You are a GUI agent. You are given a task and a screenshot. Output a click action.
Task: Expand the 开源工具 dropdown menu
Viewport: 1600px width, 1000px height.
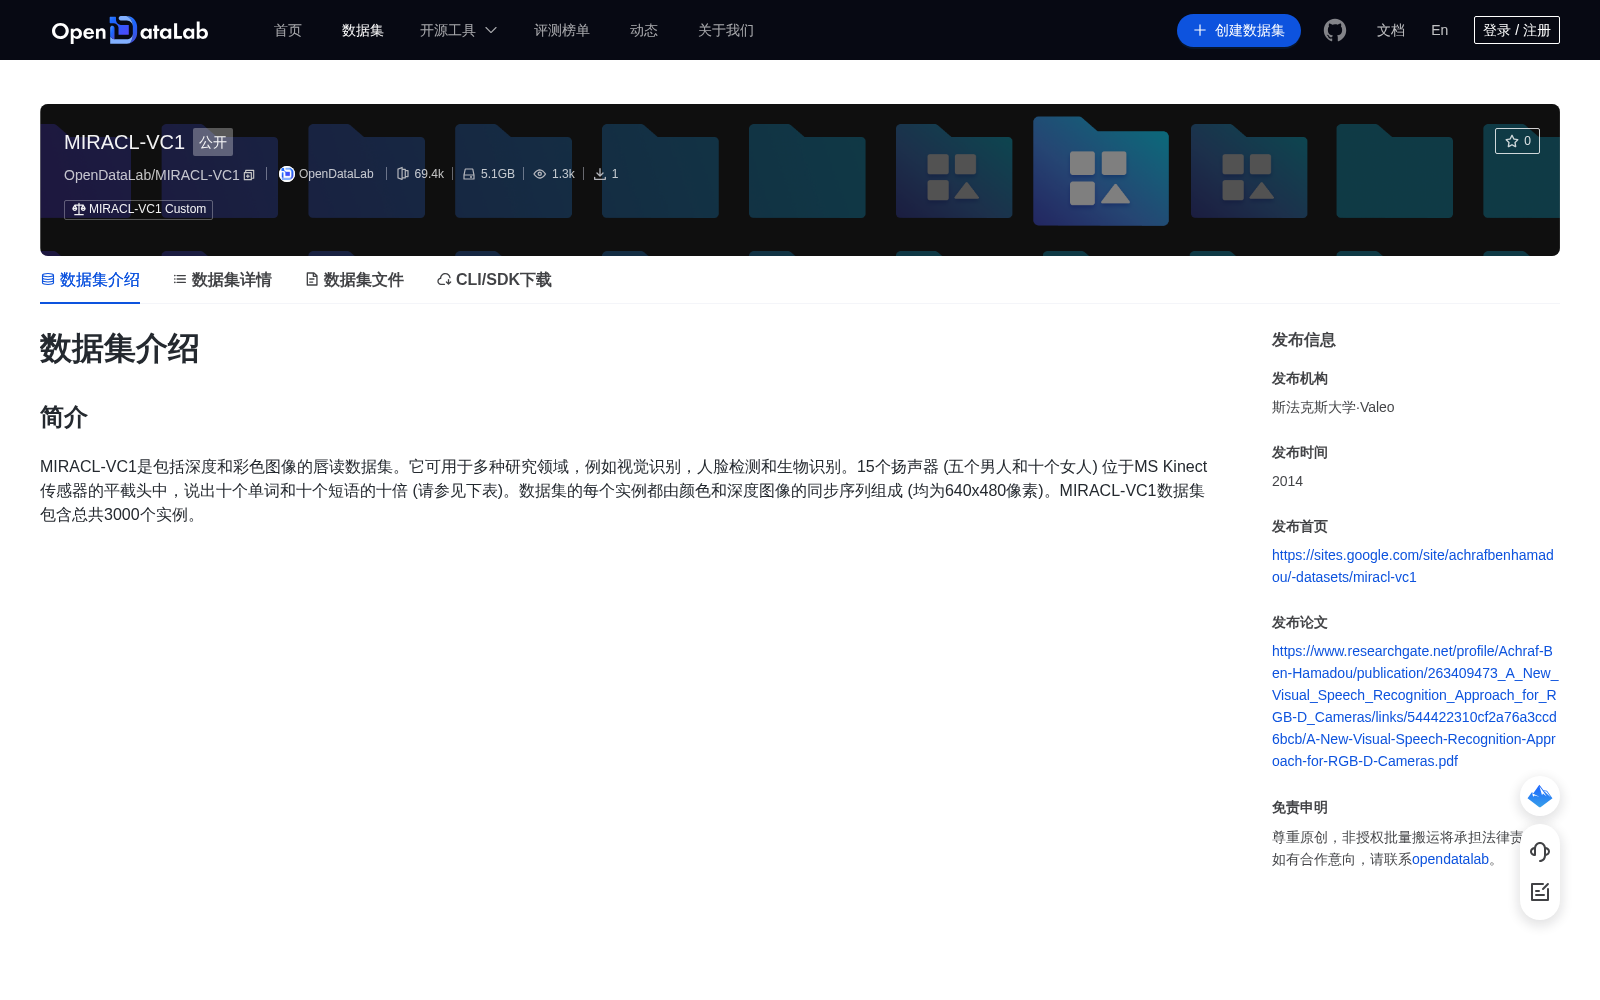click(x=458, y=30)
